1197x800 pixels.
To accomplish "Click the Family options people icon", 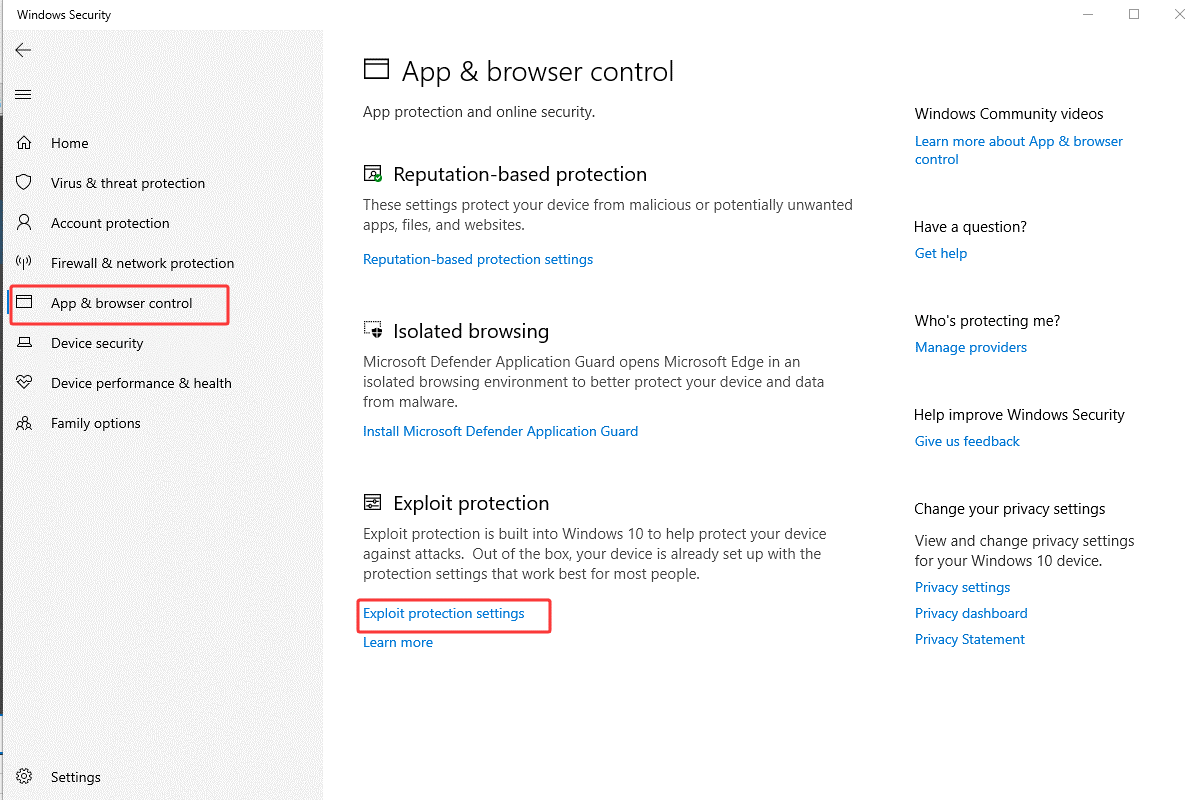I will [x=24, y=423].
